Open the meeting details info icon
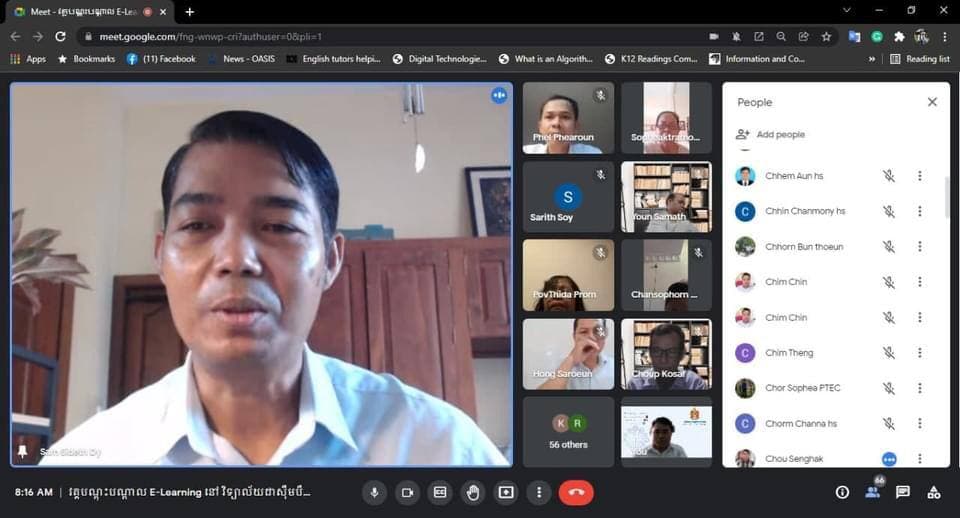 click(842, 492)
